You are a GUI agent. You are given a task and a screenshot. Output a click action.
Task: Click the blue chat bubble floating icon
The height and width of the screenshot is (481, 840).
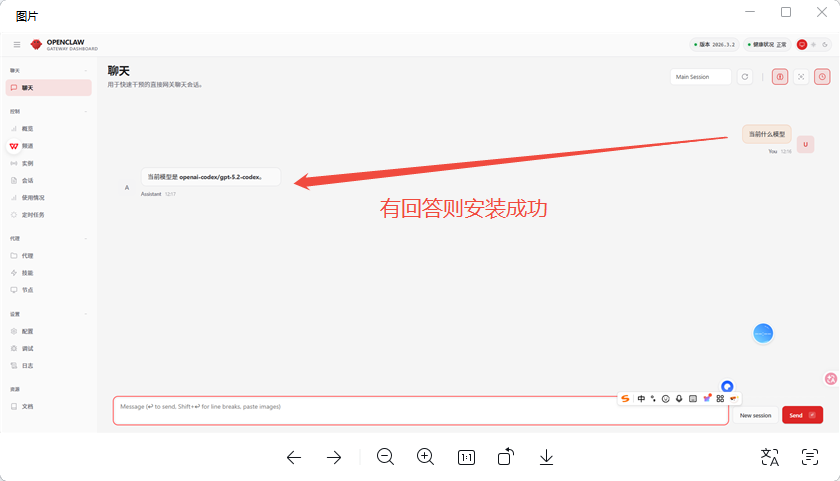point(727,386)
